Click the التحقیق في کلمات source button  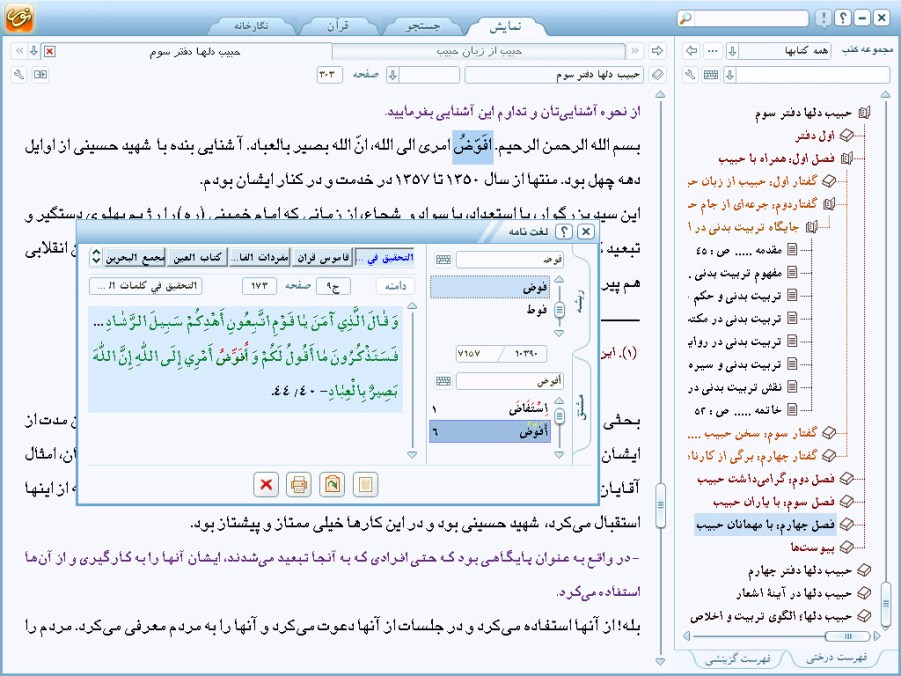click(x=145, y=286)
